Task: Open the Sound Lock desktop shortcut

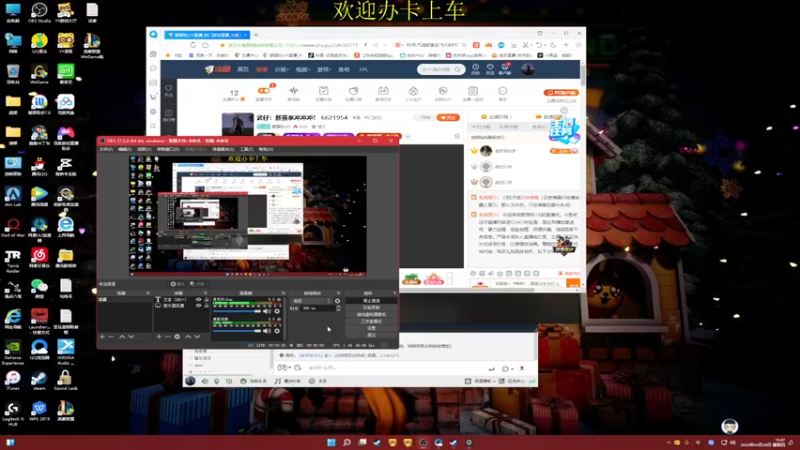Action: click(x=66, y=380)
